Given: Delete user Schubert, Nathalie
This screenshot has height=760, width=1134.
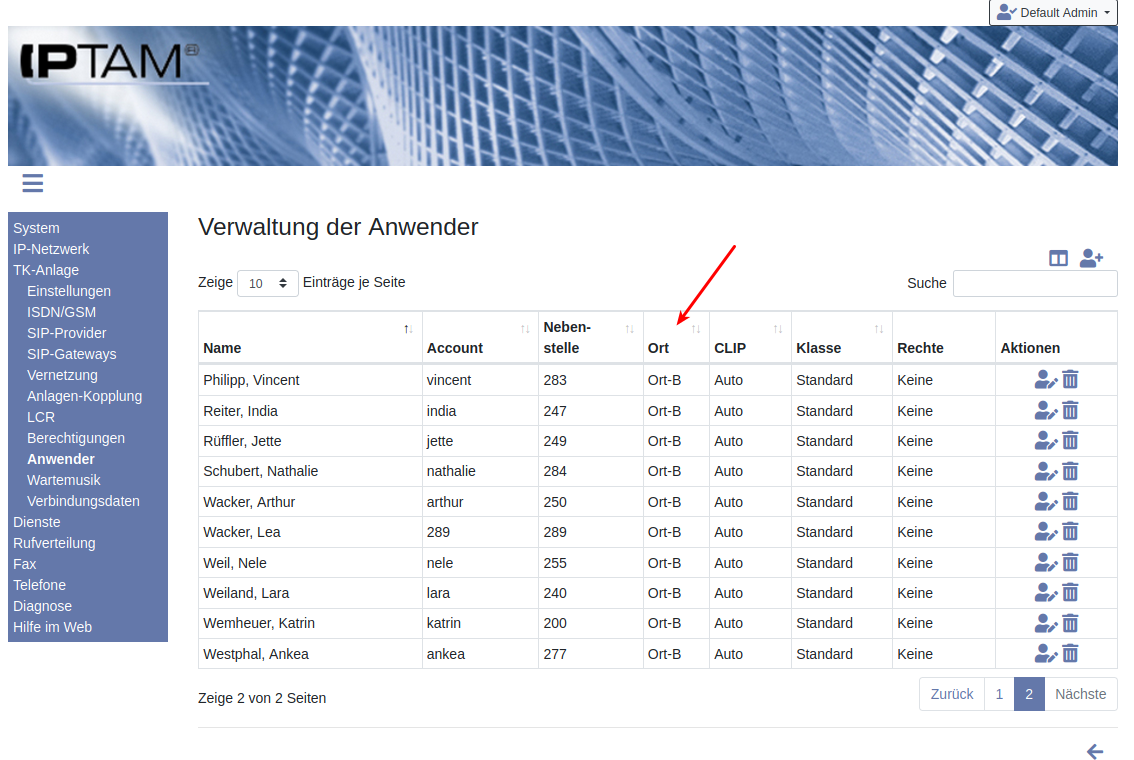Looking at the screenshot, I should [1070, 471].
